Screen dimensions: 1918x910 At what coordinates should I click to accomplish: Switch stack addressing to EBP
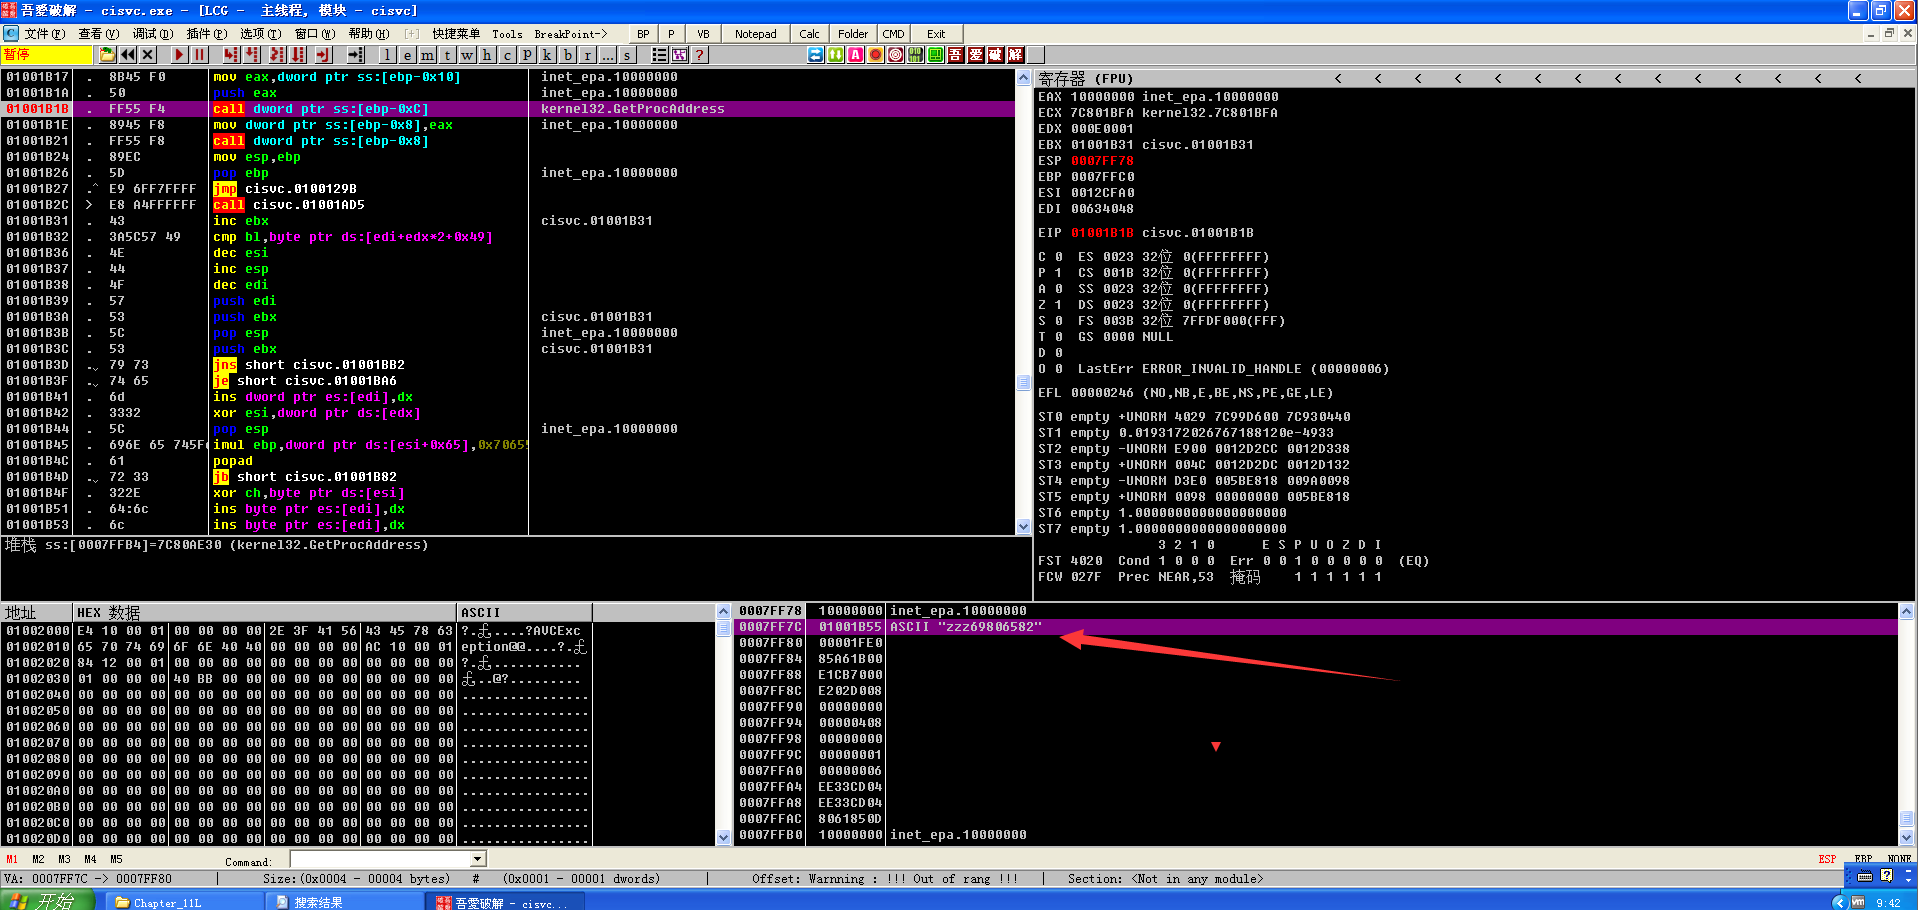1863,859
